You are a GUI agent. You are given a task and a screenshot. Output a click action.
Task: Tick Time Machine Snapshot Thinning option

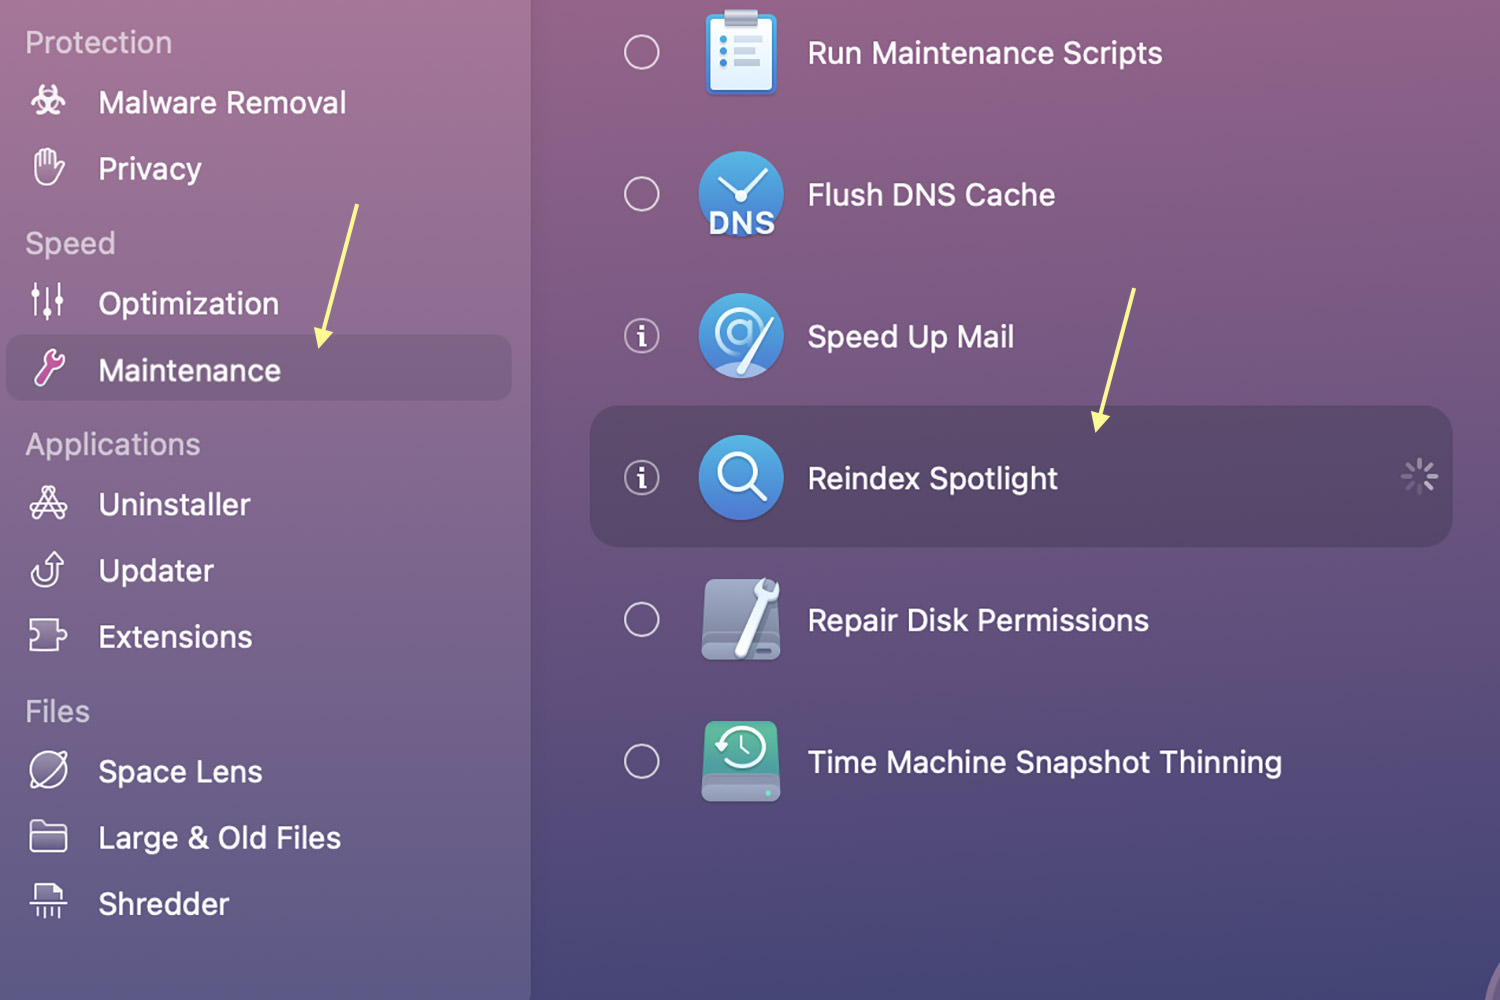coord(642,762)
